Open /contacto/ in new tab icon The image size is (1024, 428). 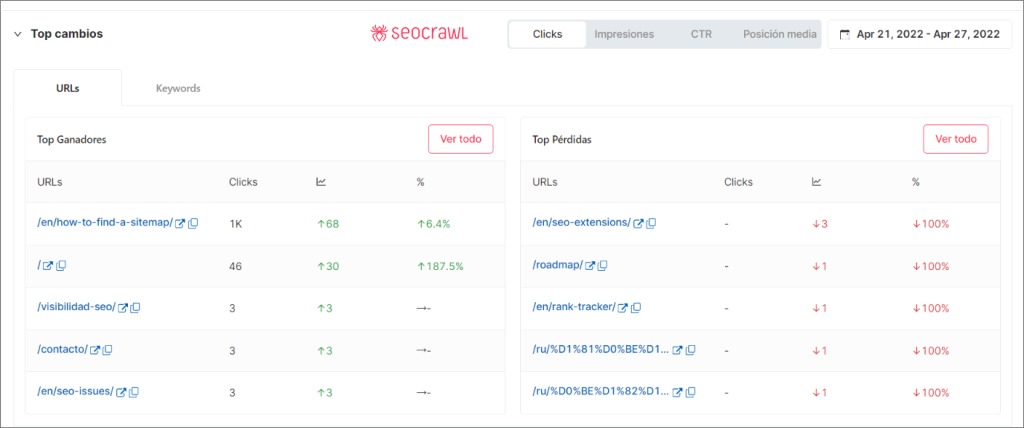[x=95, y=350]
